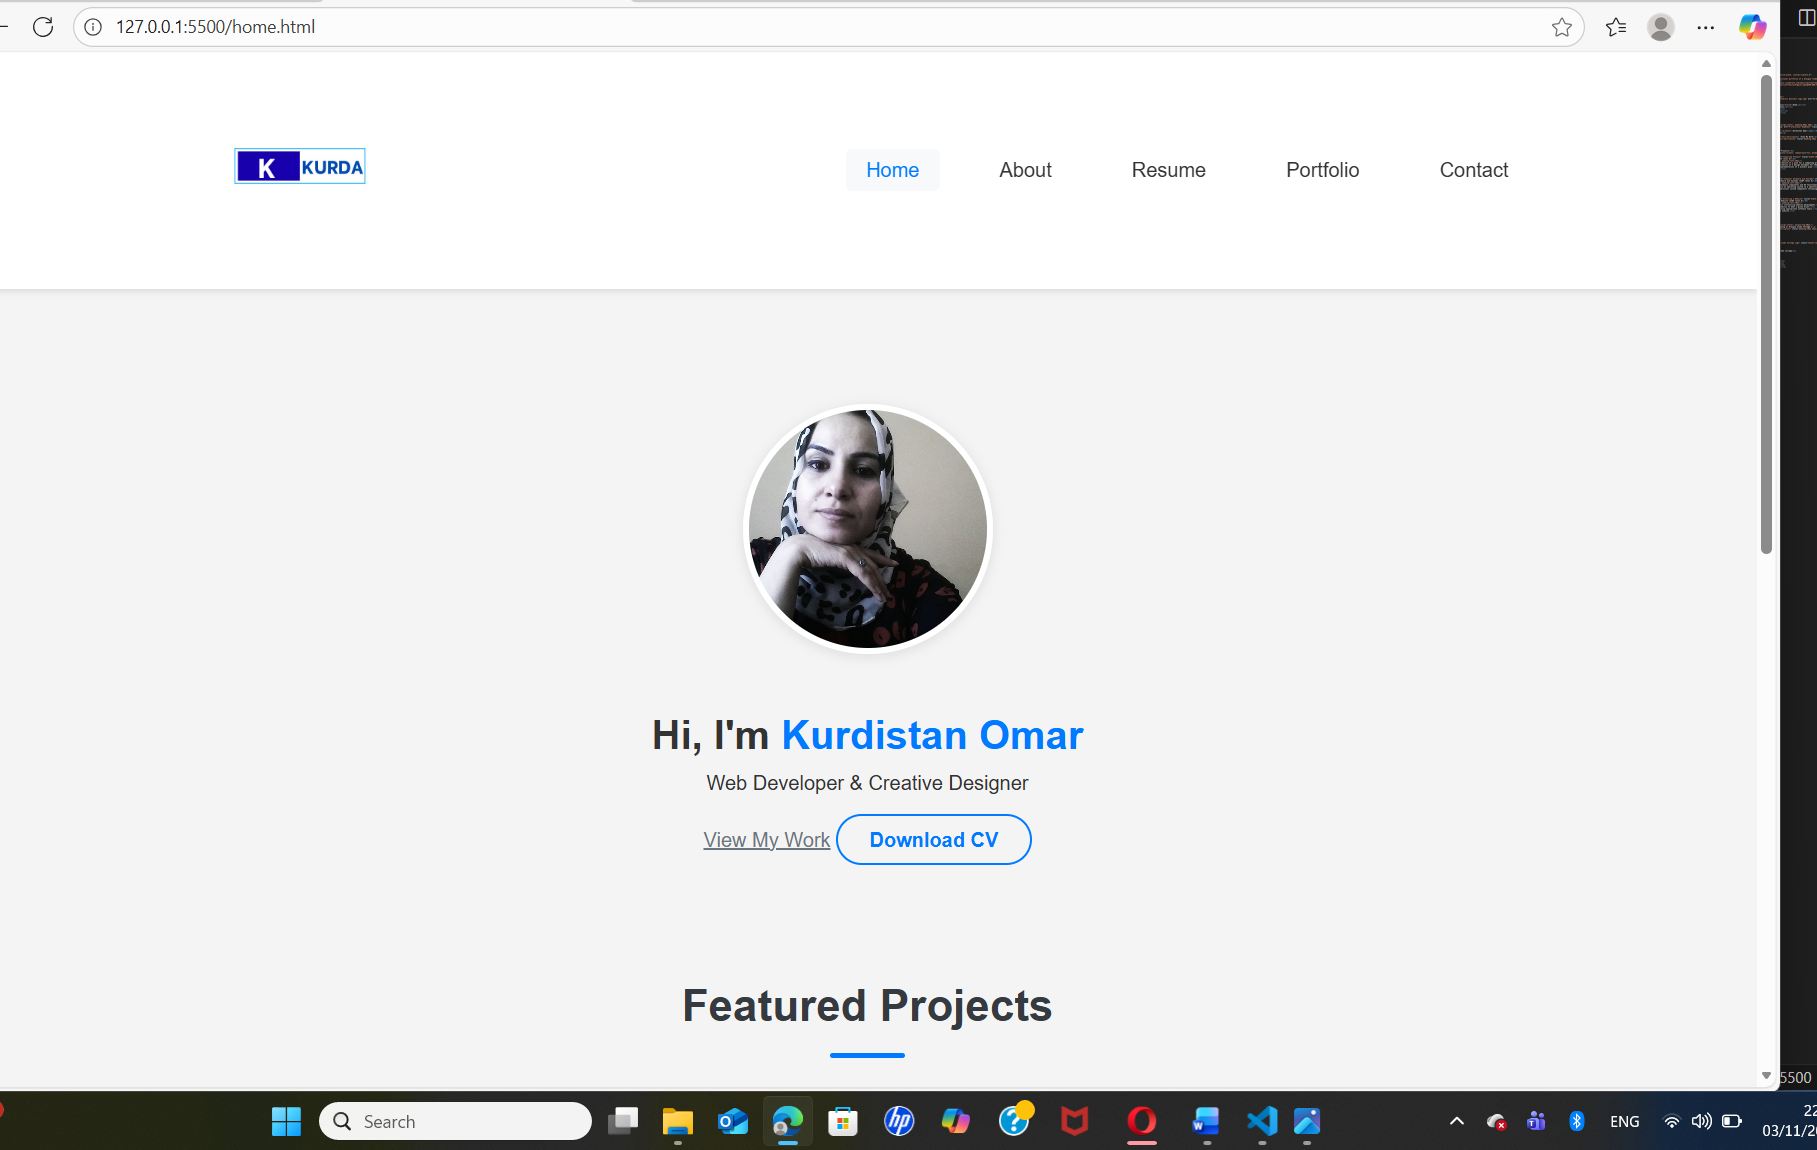This screenshot has height=1150, width=1817.
Task: Open the Settings and more menu
Action: [x=1706, y=27]
